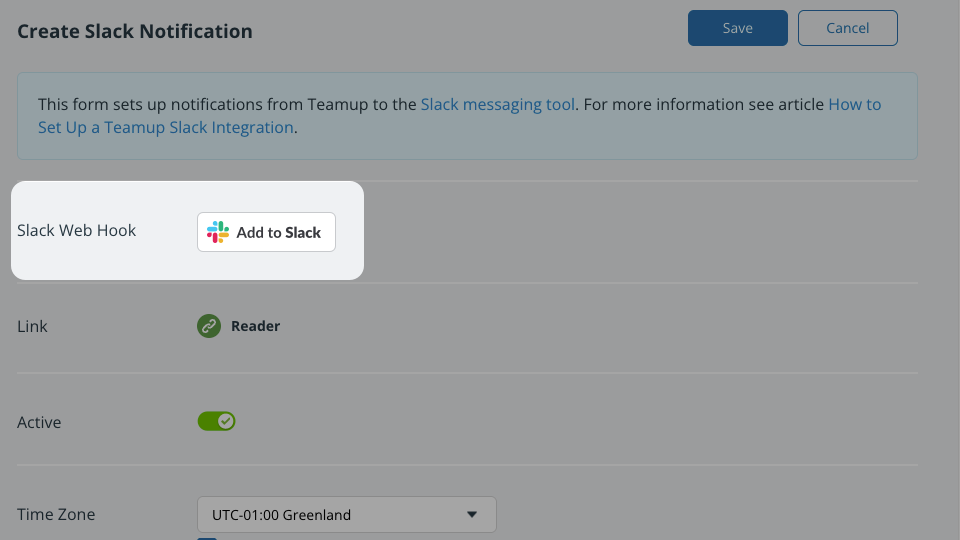Click the Create Slack Notification heading
The height and width of the screenshot is (540, 960).
135,31
